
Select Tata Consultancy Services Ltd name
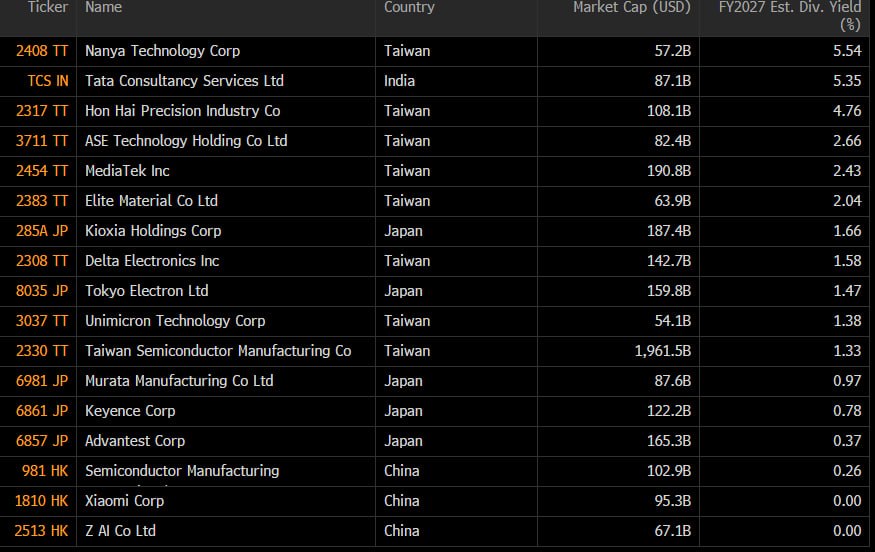click(184, 81)
